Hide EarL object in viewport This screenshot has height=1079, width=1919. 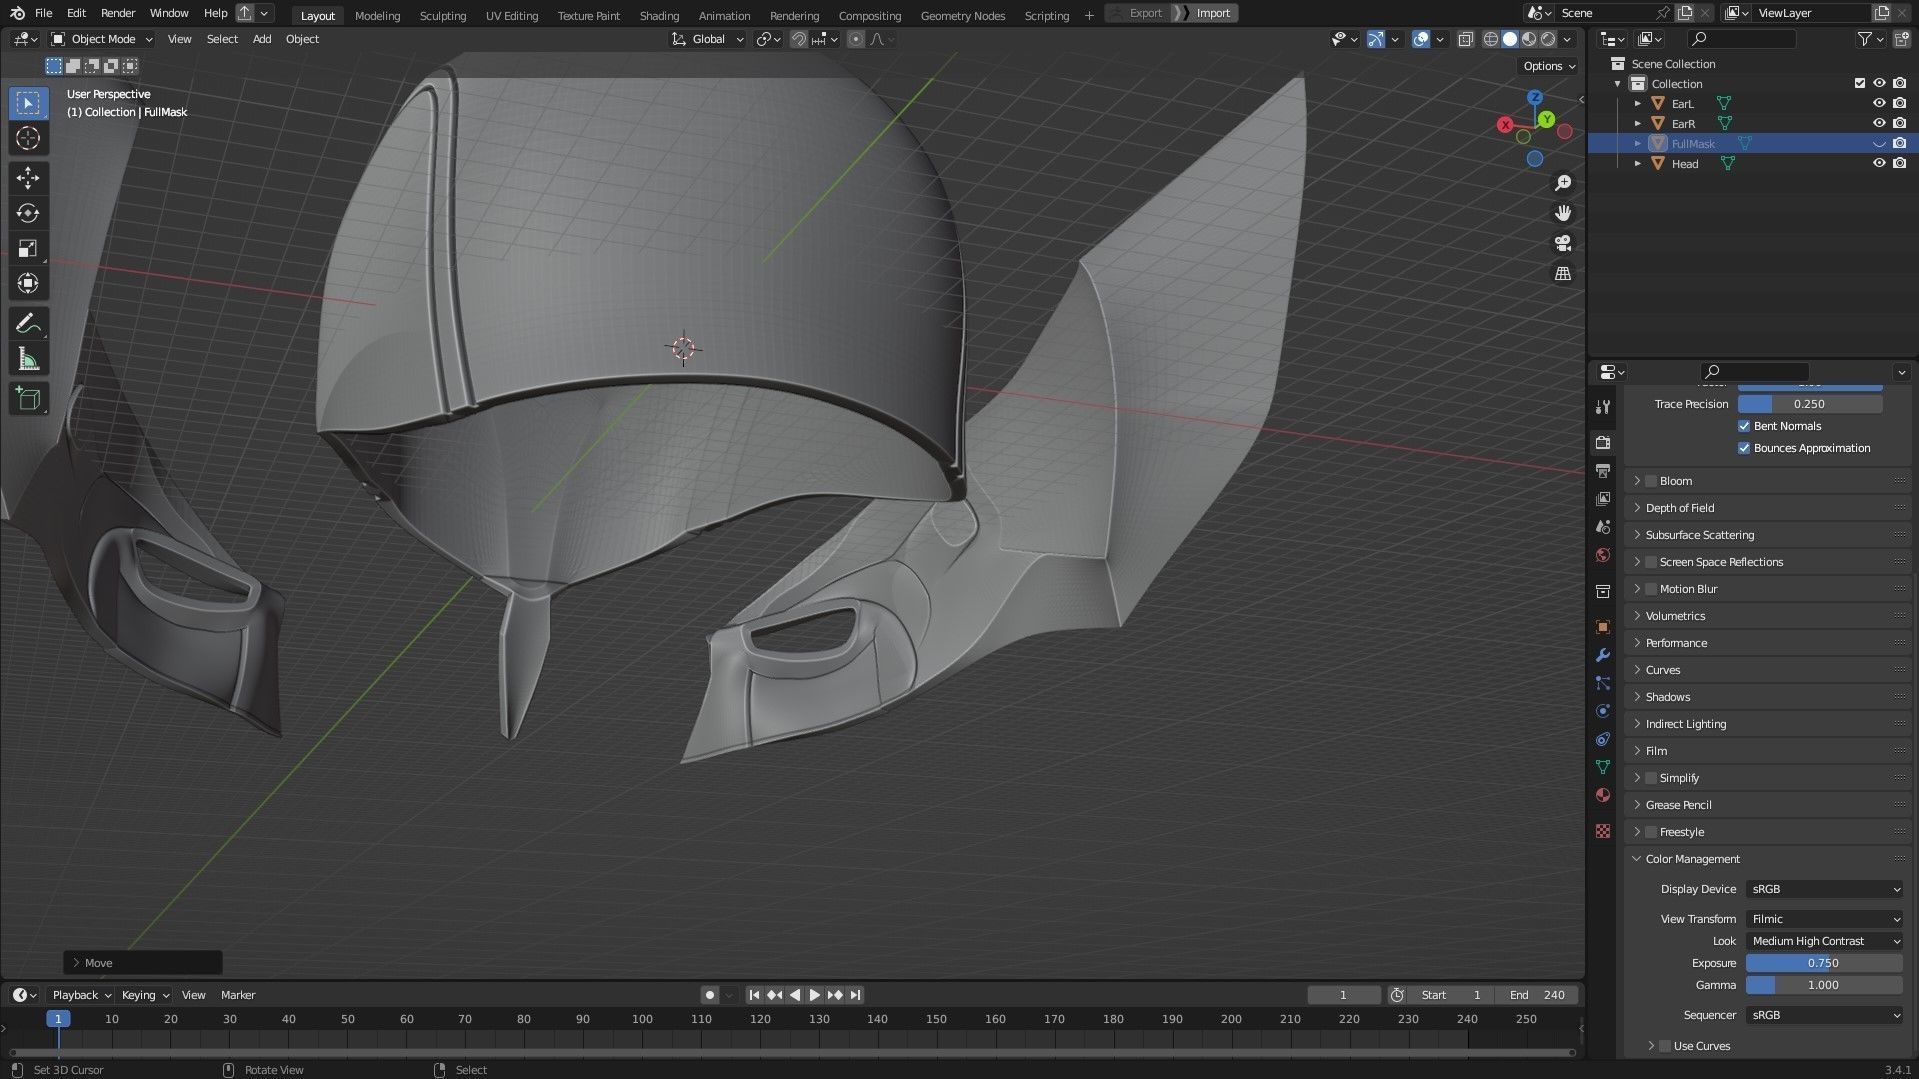click(x=1879, y=103)
